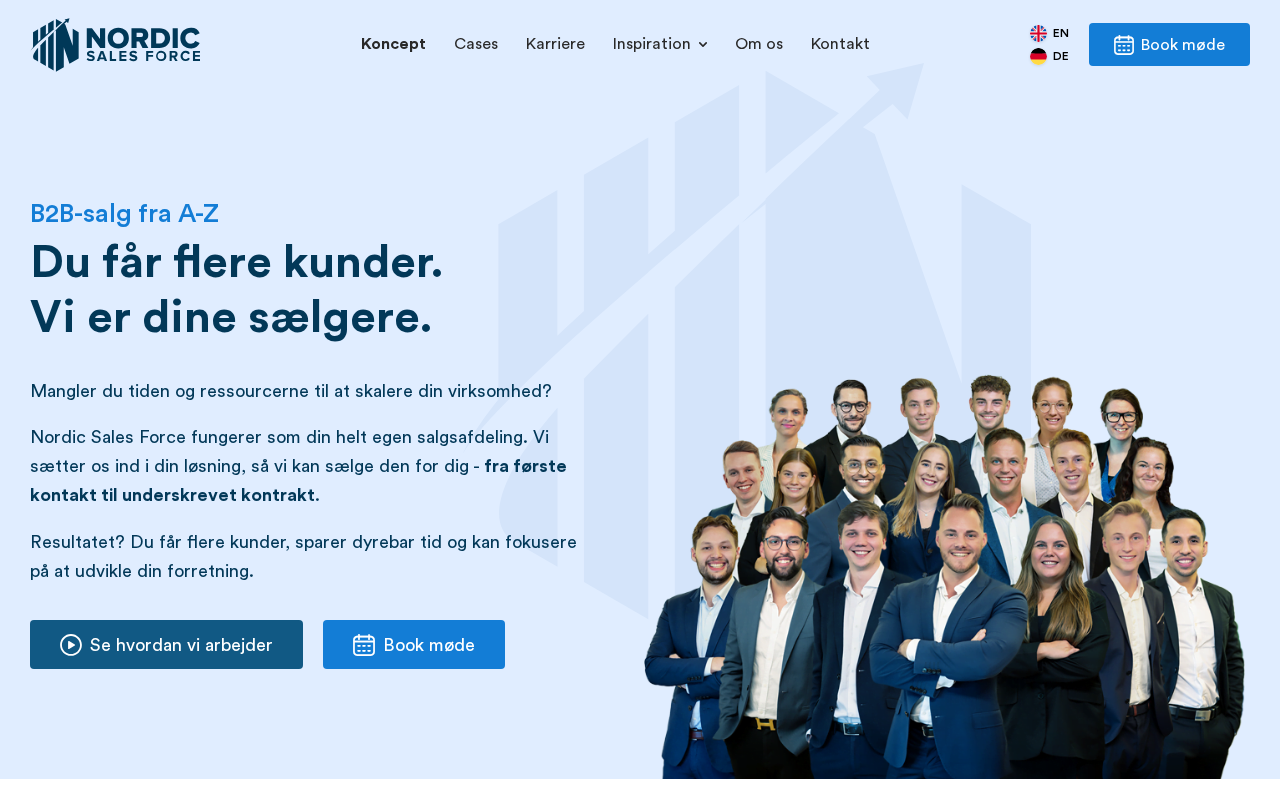Switch language to DE

click(1050, 56)
